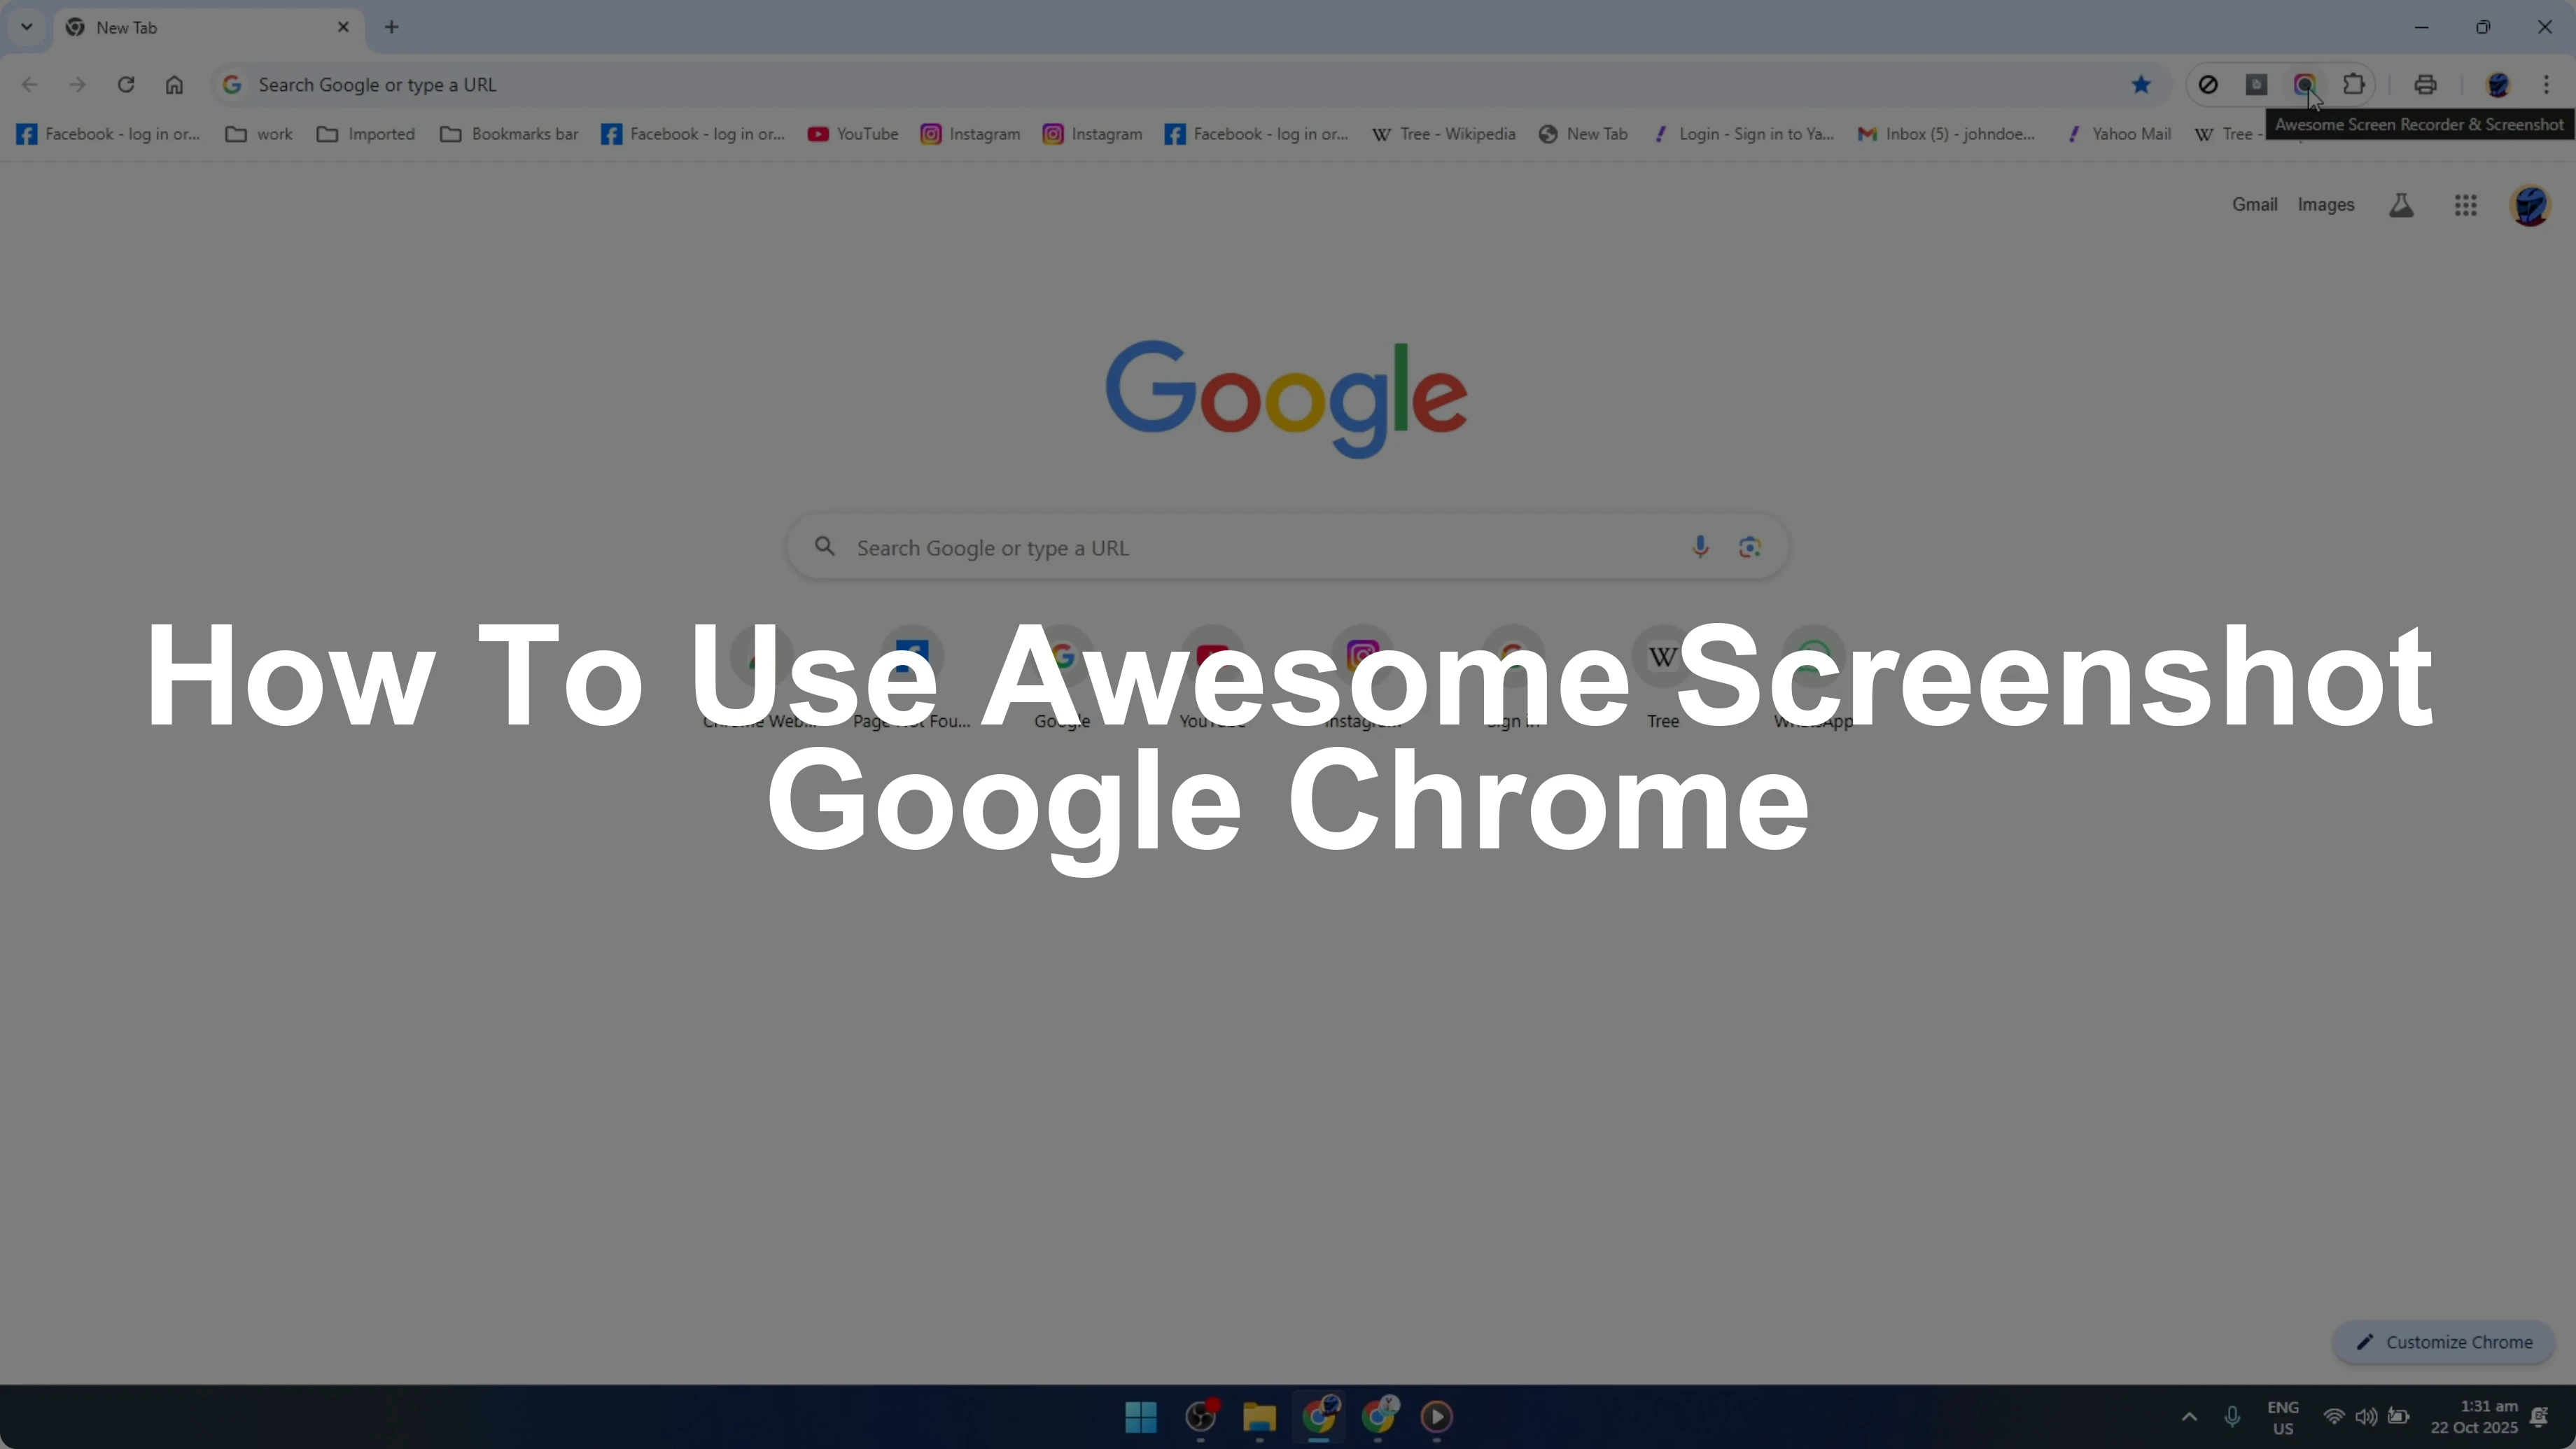The height and width of the screenshot is (1449, 2576).
Task: Open the Search Labs flask icon
Action: (x=2401, y=205)
